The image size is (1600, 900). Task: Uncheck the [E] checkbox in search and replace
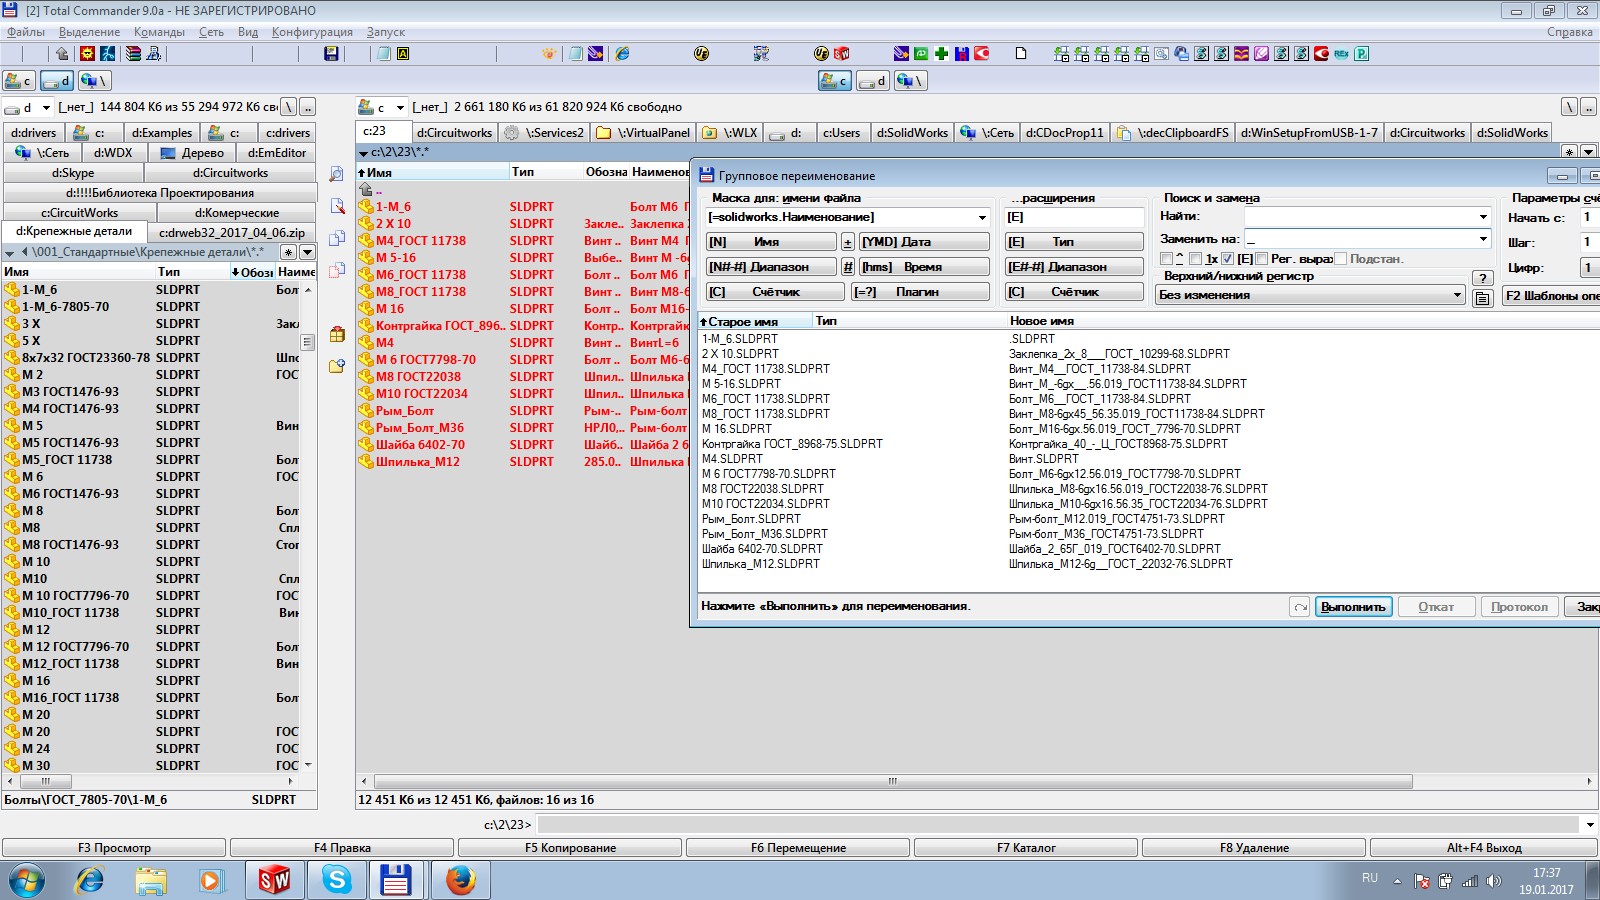pos(1228,259)
